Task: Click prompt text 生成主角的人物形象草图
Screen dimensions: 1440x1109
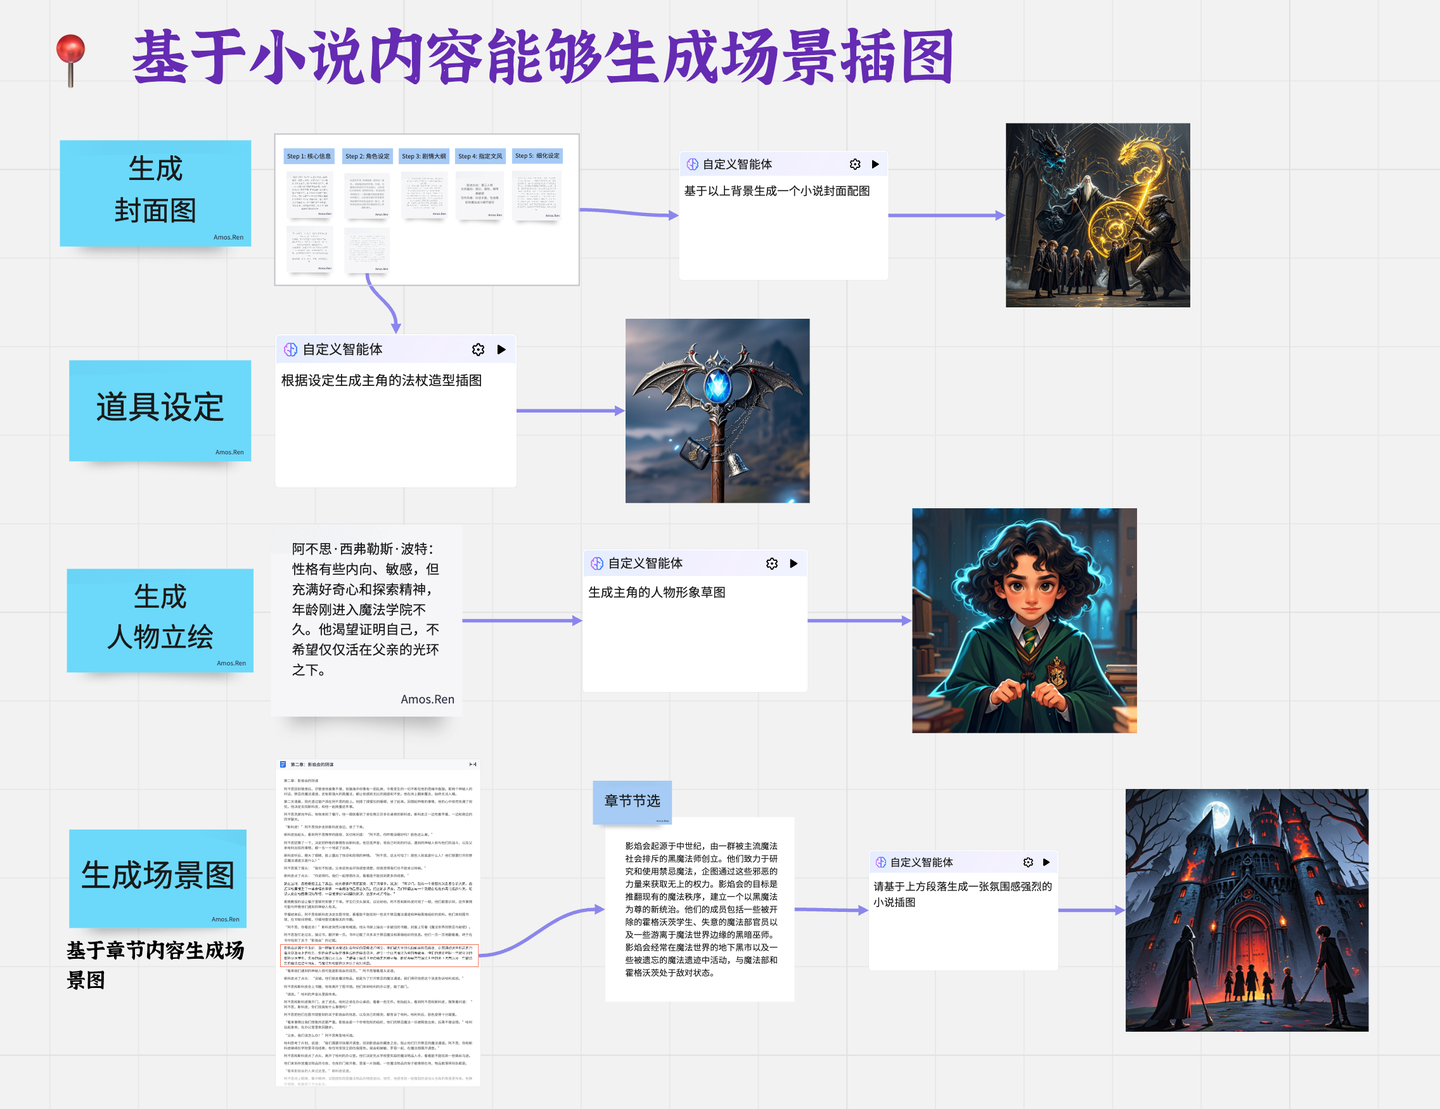Action: pyautogui.click(x=657, y=592)
